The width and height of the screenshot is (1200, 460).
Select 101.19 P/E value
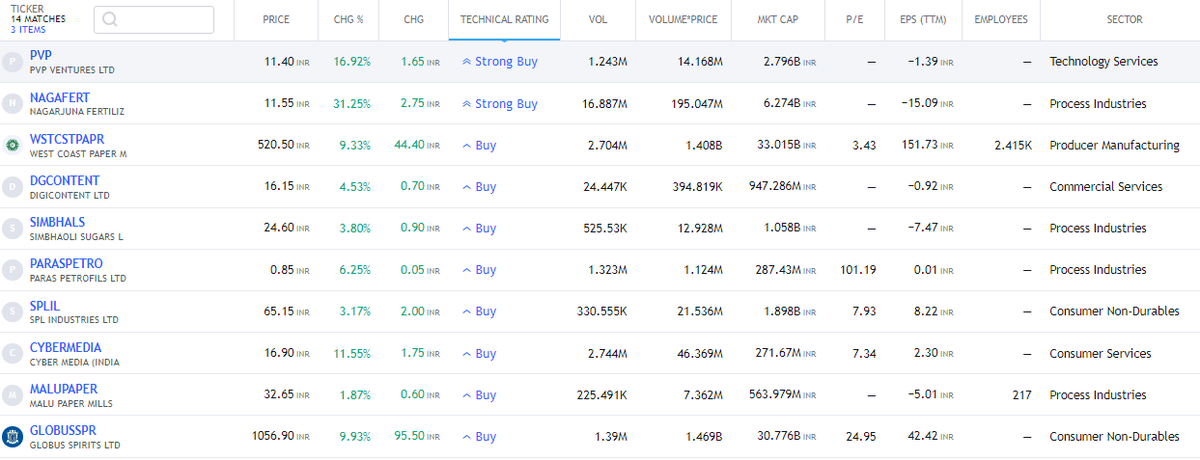pyautogui.click(x=858, y=270)
